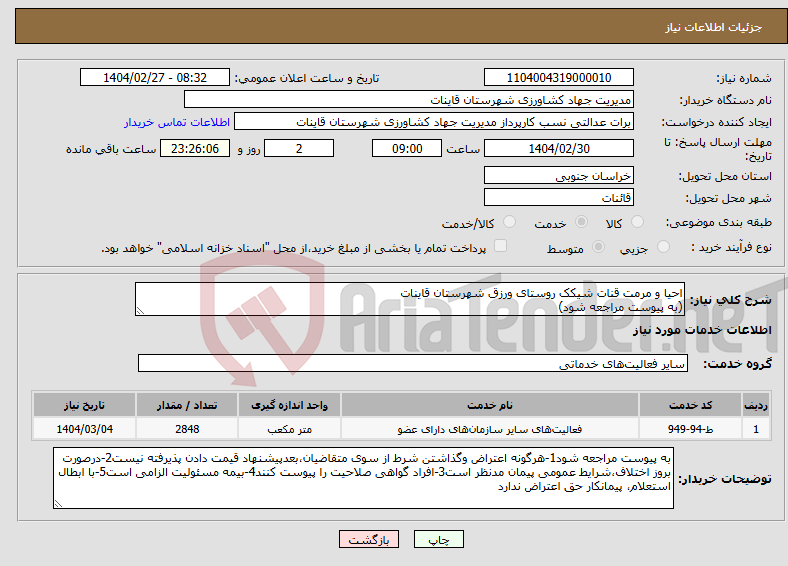Click the نوع فرآیند خرید label
Image resolution: width=788 pixels, height=566 pixels.
[x=731, y=247]
